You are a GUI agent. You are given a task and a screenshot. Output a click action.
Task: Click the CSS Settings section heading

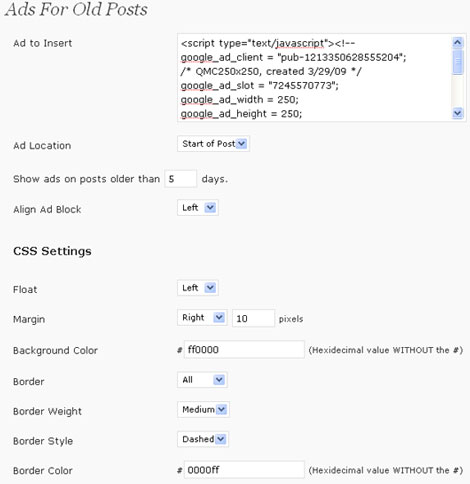52,251
